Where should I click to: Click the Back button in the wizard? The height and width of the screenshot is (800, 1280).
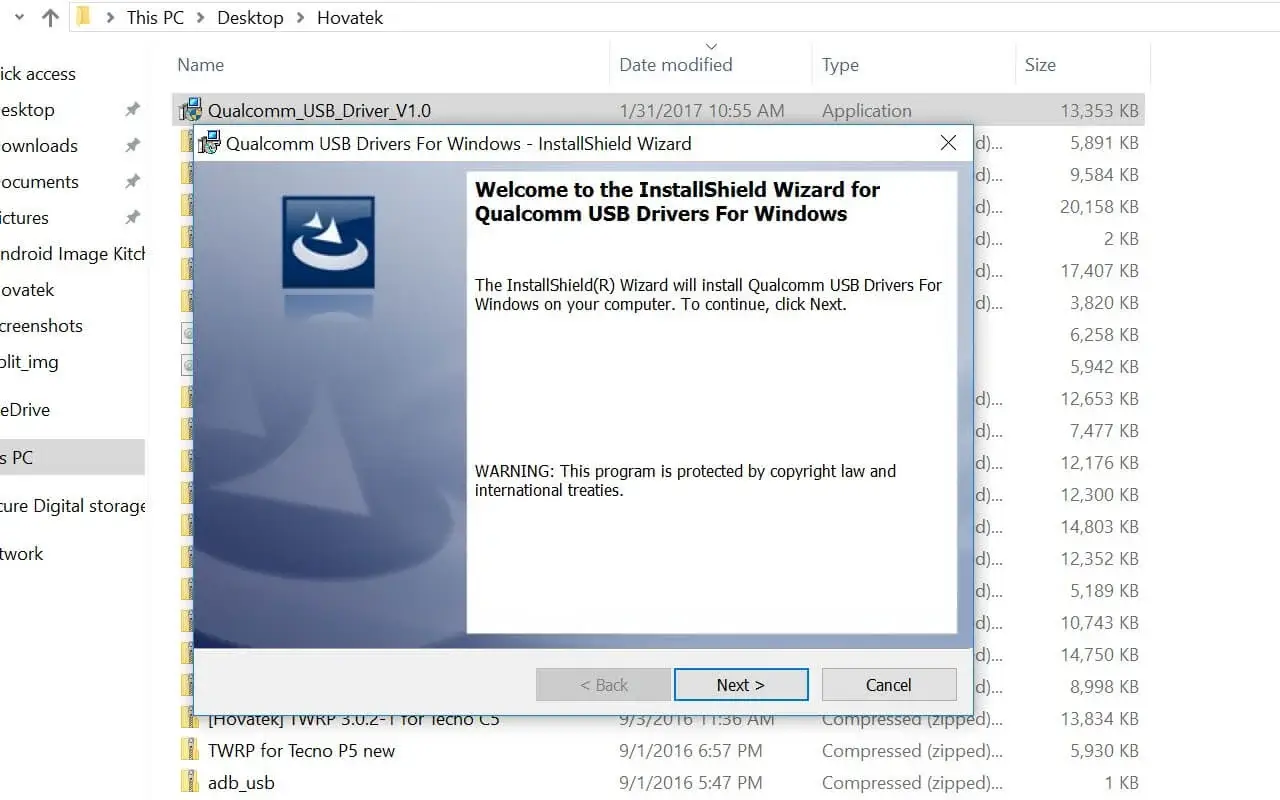602,684
